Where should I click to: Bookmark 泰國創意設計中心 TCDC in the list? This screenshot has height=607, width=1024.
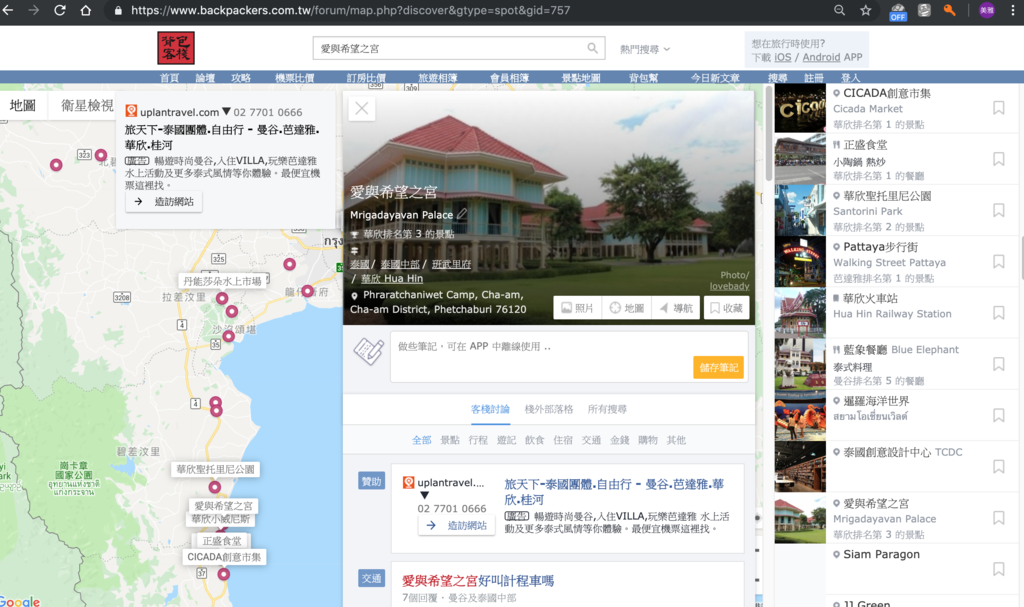click(x=999, y=467)
